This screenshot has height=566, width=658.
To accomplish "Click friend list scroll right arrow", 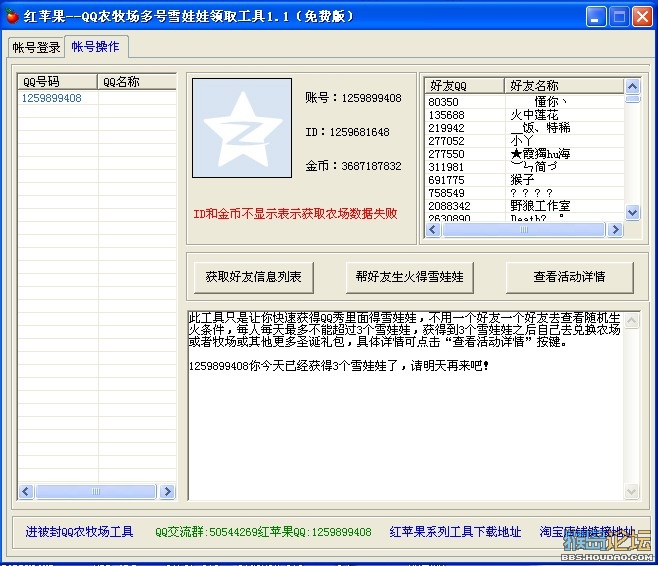I will click(615, 230).
